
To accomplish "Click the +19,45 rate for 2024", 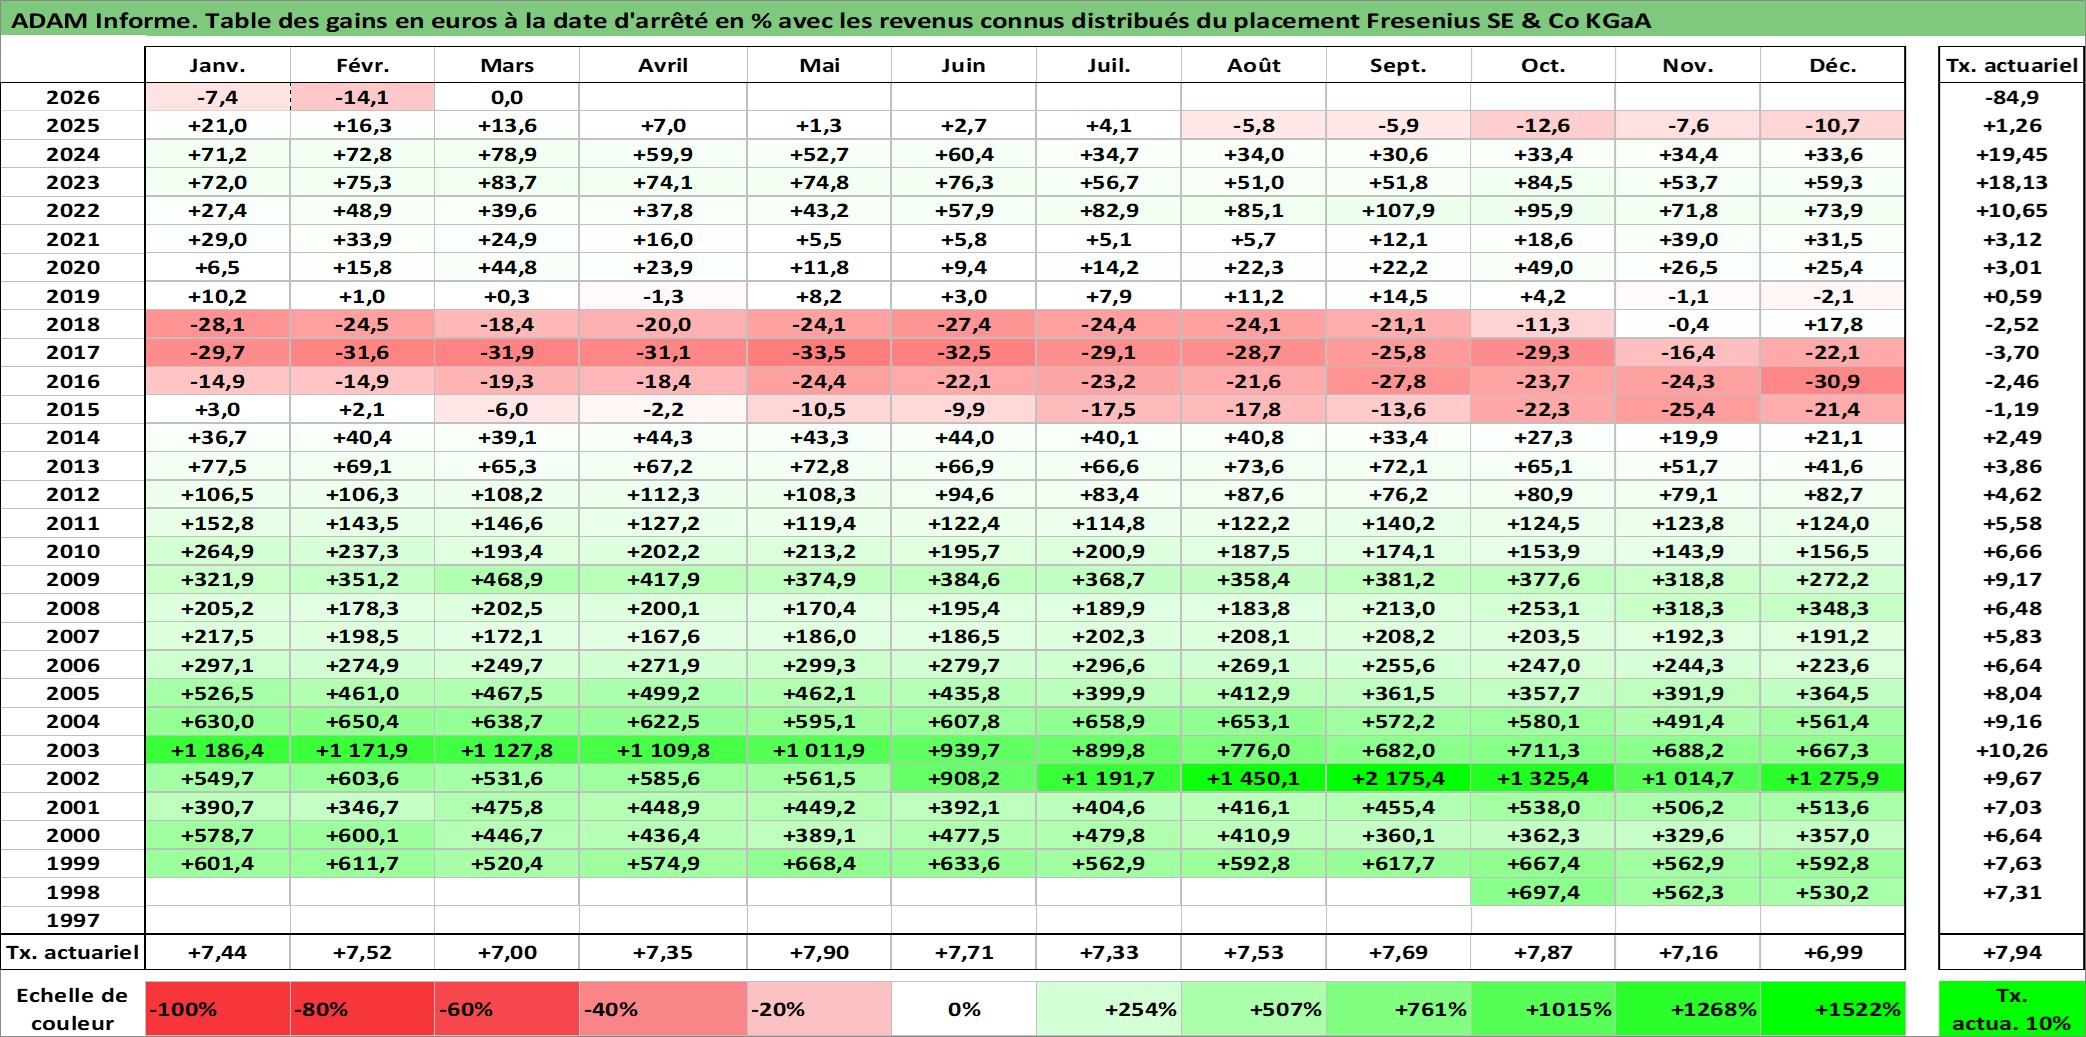I will pos(2012,154).
